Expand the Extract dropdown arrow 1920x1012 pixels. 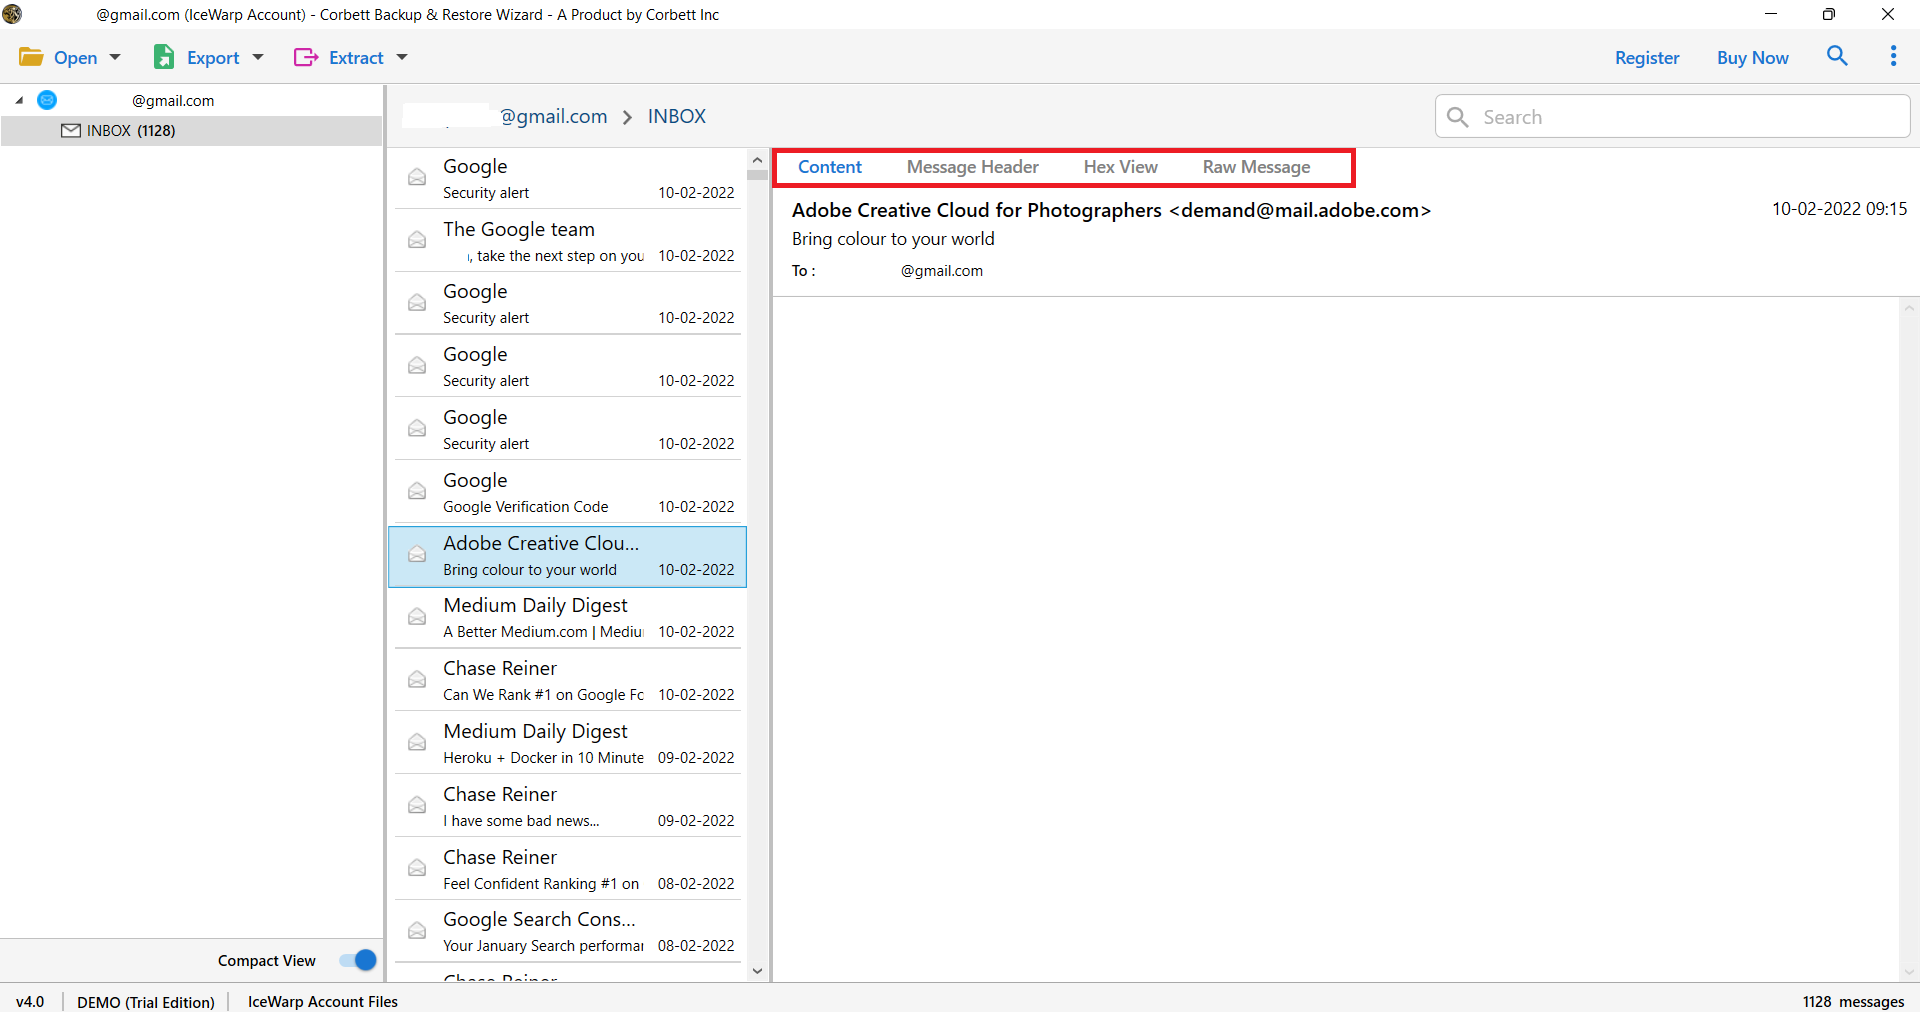coord(402,57)
